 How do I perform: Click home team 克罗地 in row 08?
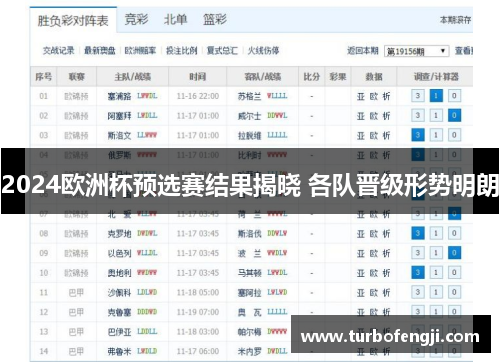coord(119,234)
